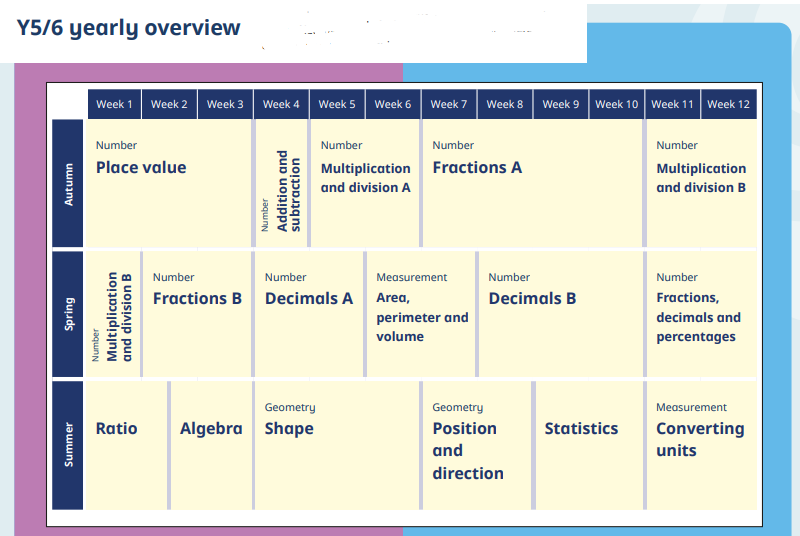
Task: Open the Addition and subtraction block
Action: click(282, 184)
